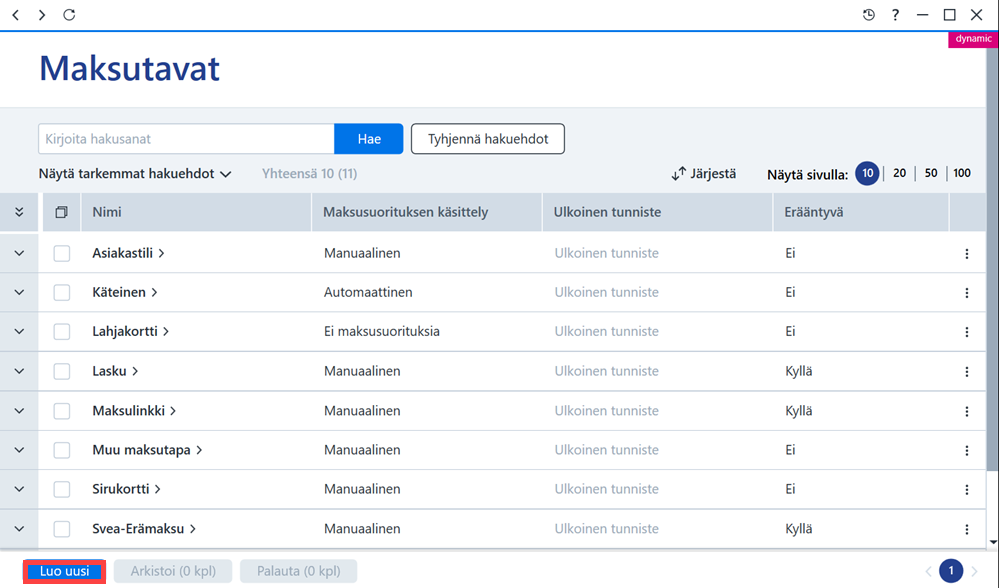Focus the Kirjoita hakusanat search field
The height and width of the screenshot is (588, 999).
186,139
